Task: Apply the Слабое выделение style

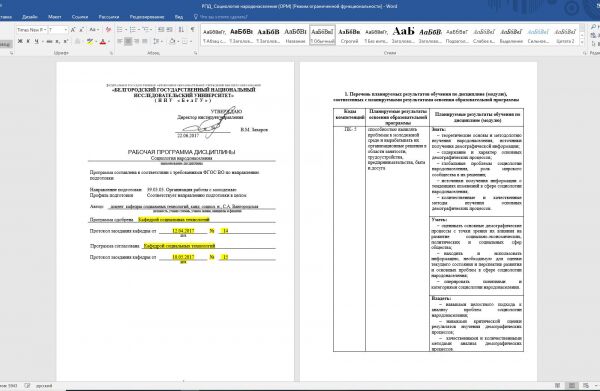Action: [x=484, y=35]
